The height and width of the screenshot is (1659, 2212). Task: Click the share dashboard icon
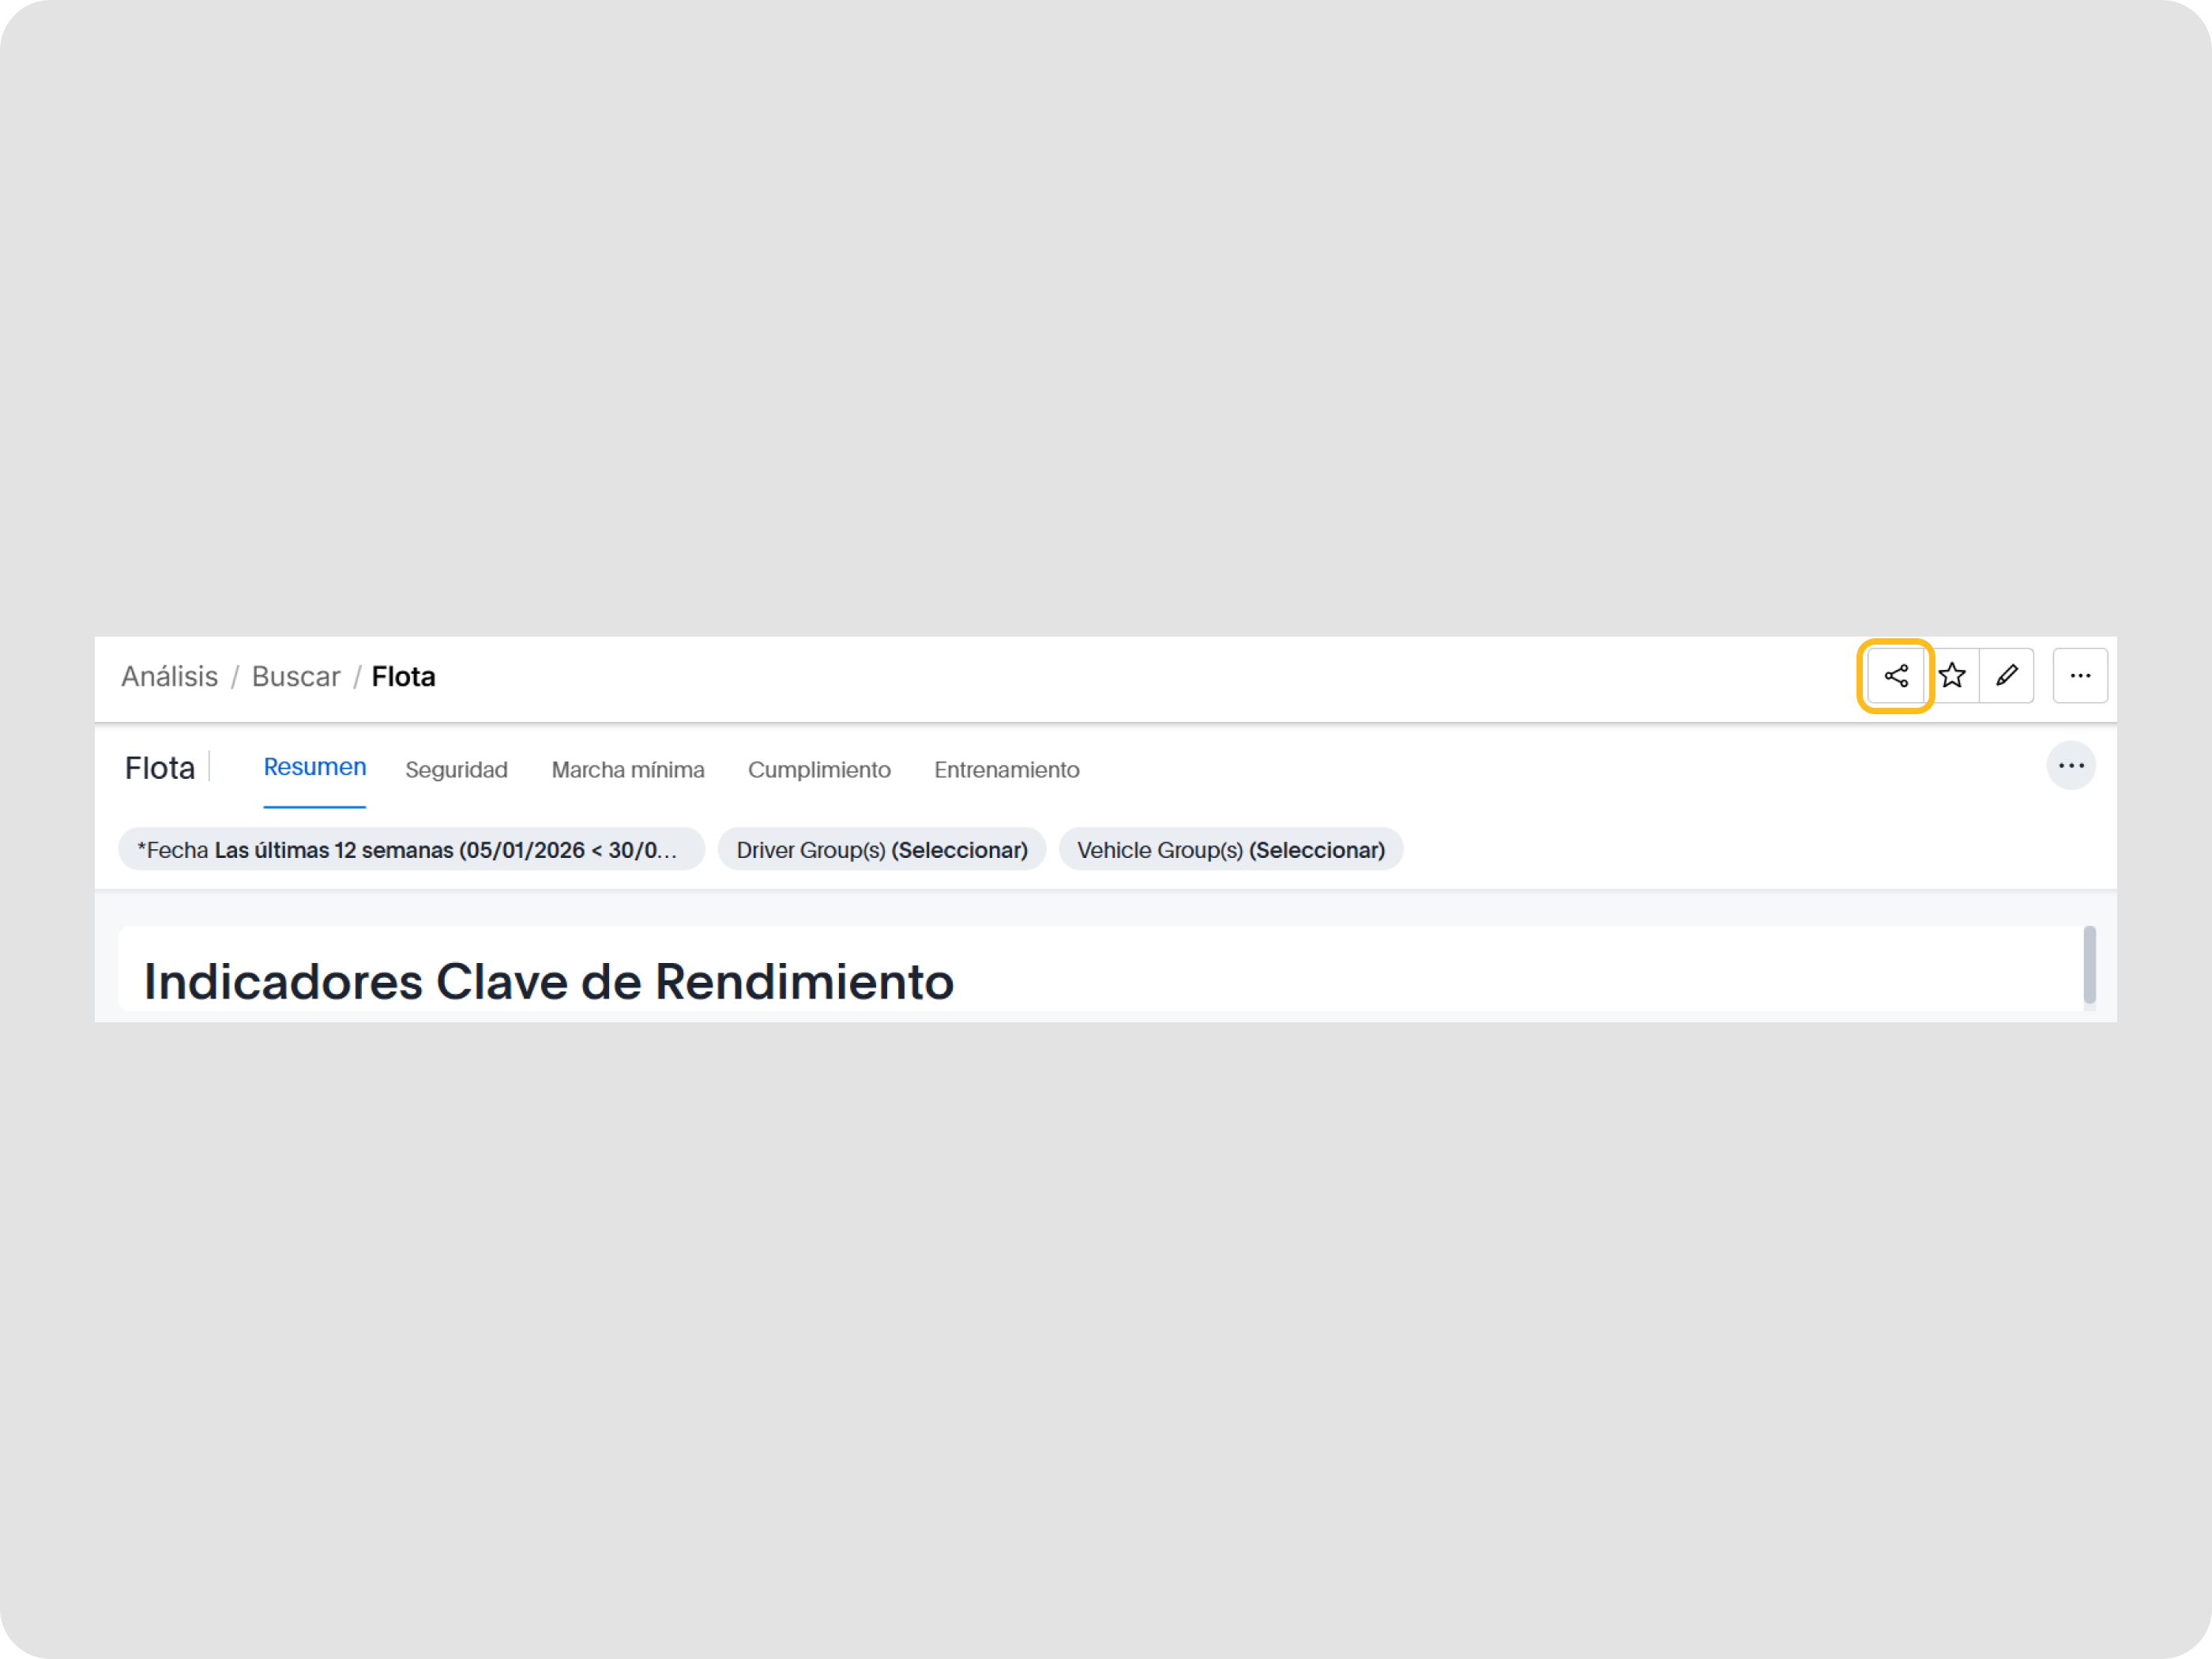(1895, 676)
